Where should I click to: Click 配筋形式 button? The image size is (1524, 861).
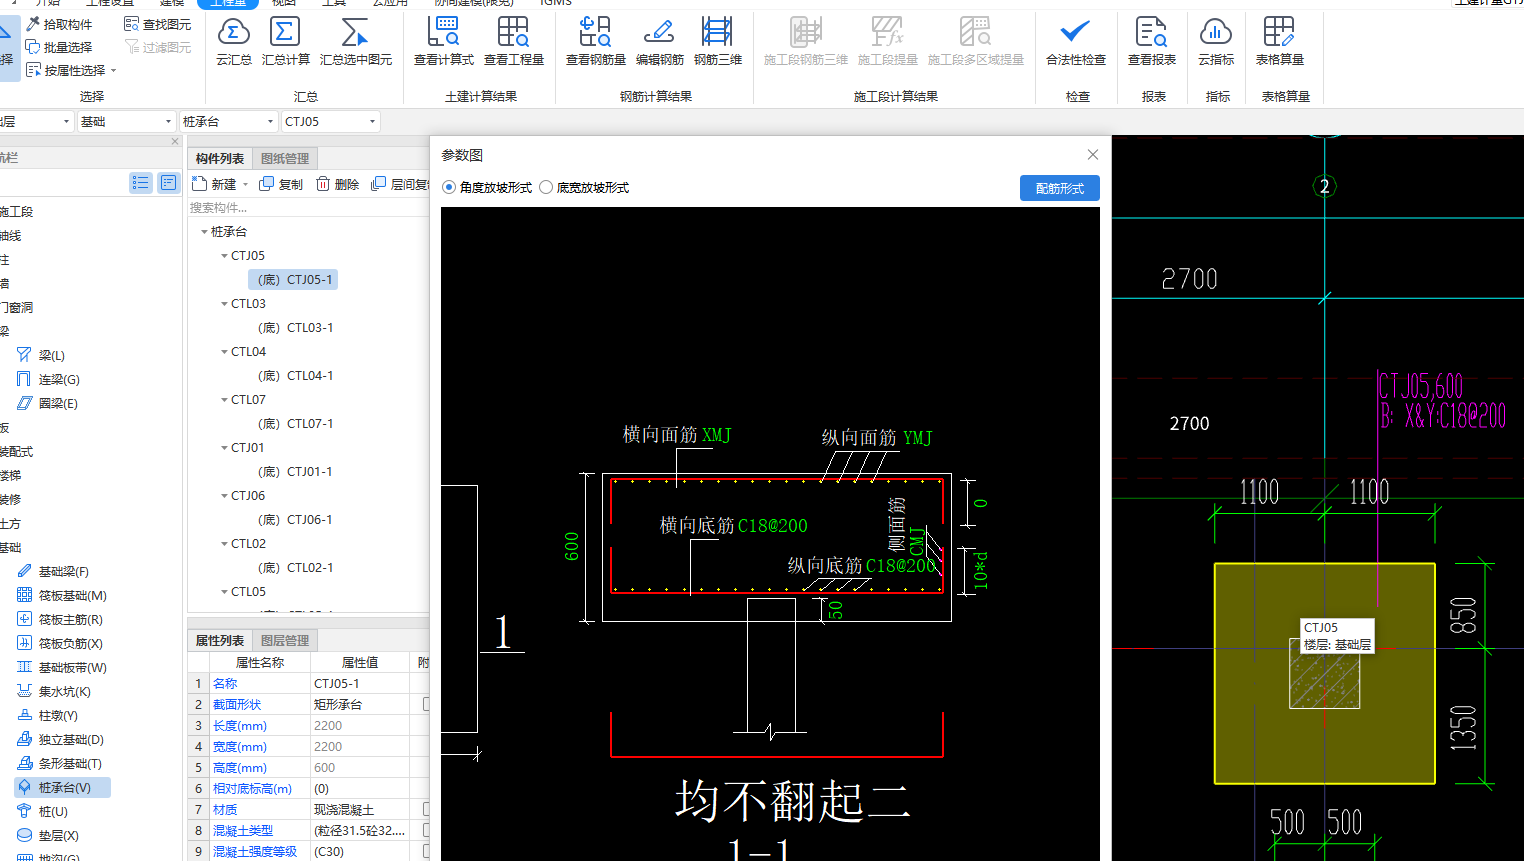(x=1060, y=188)
